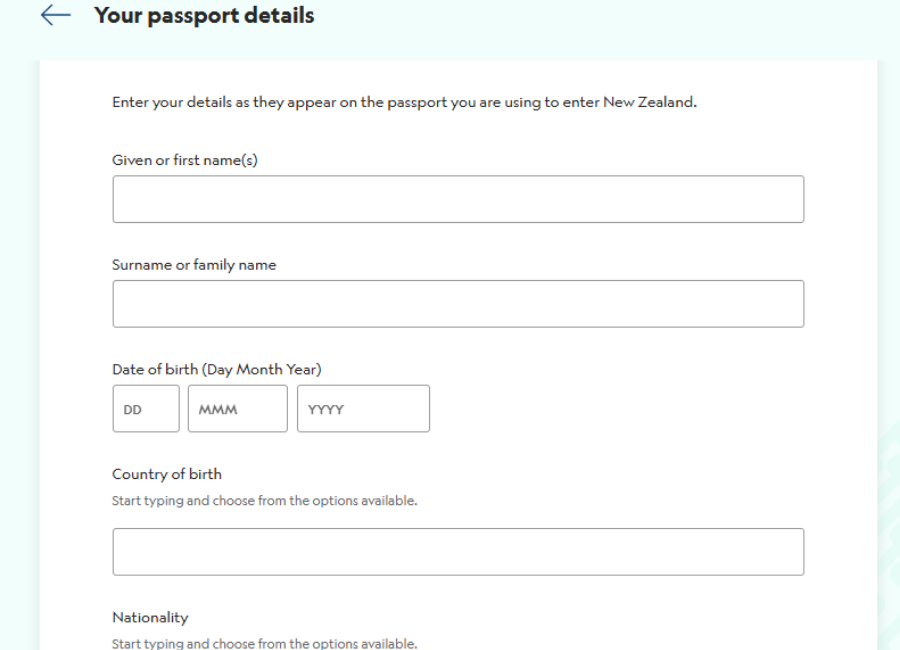
Task: Focus the Given or first name(s) field
Action: click(x=458, y=199)
